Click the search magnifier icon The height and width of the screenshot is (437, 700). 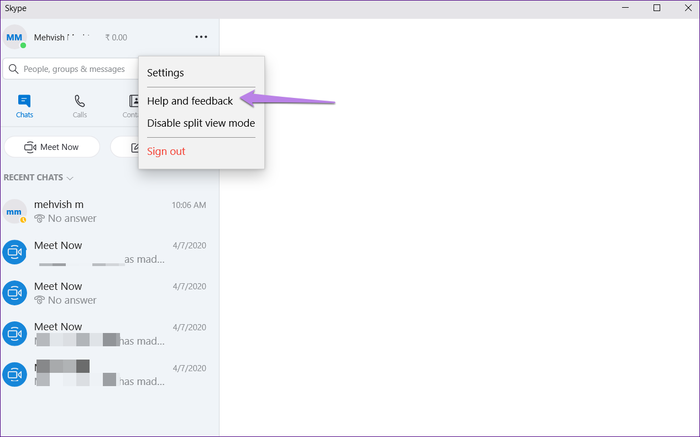pyautogui.click(x=13, y=69)
